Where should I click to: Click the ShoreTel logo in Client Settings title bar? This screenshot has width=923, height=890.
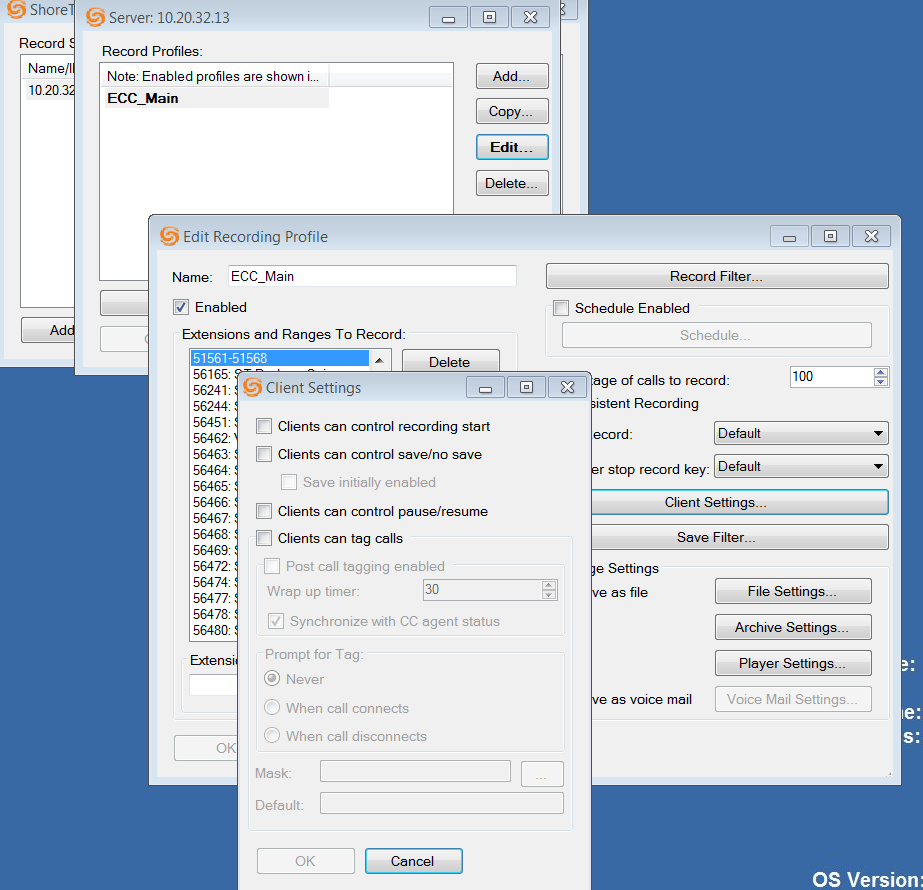coord(253,387)
